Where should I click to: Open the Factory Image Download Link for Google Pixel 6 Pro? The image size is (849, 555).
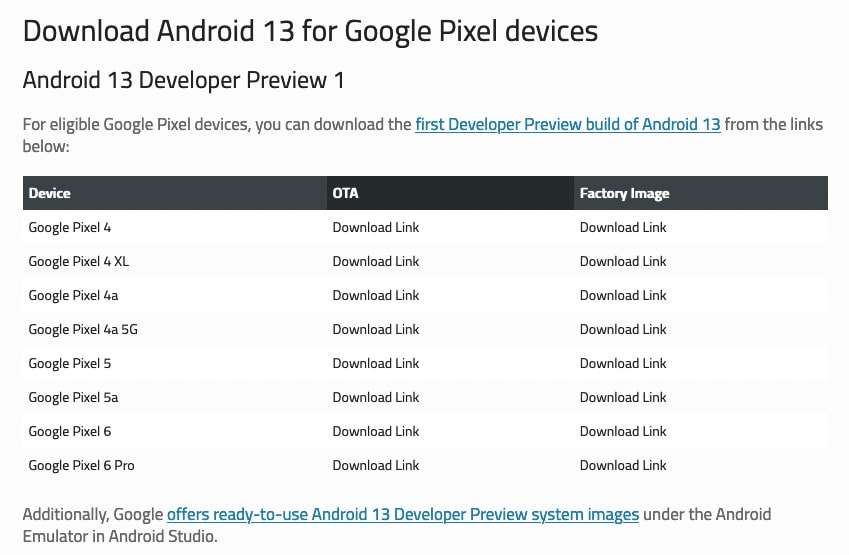[623, 466]
